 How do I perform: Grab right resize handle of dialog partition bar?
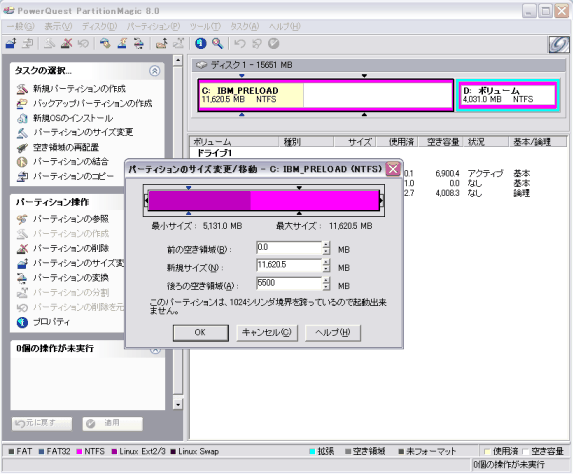pos(381,200)
